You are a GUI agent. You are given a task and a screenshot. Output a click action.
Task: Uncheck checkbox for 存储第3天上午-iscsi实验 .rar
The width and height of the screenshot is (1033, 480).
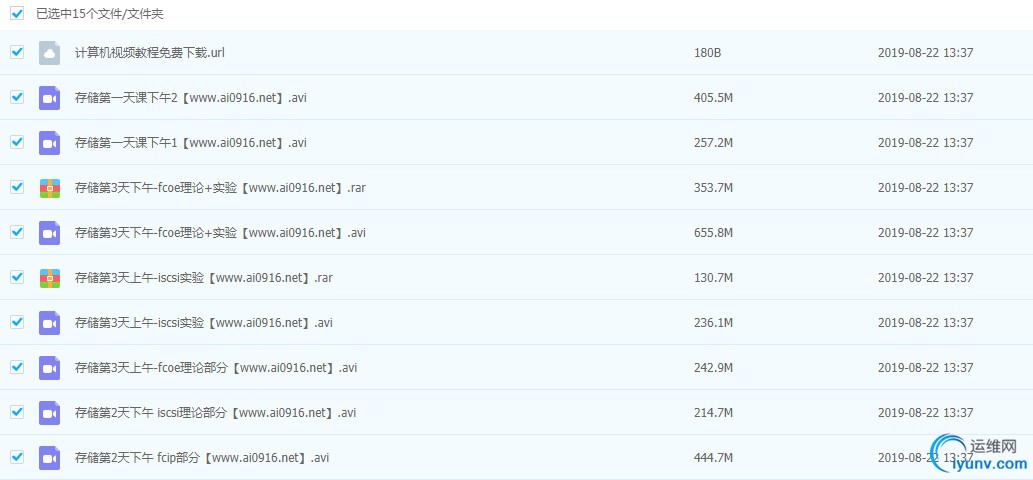pyautogui.click(x=17, y=277)
